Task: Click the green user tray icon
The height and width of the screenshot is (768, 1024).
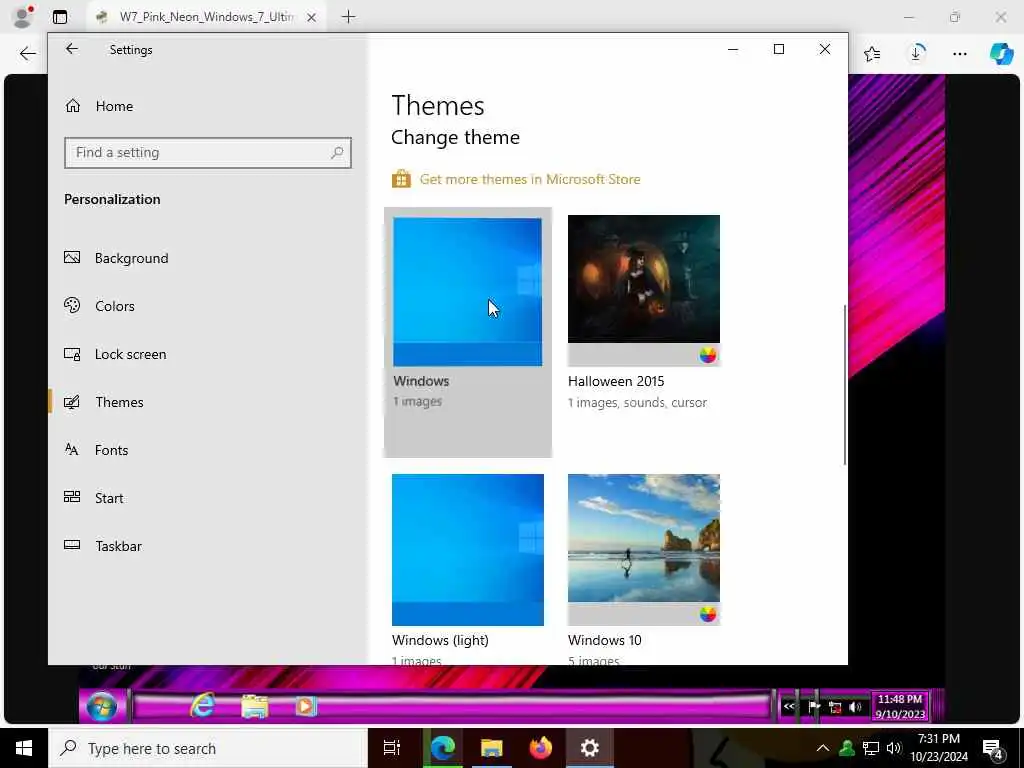Action: (847, 748)
